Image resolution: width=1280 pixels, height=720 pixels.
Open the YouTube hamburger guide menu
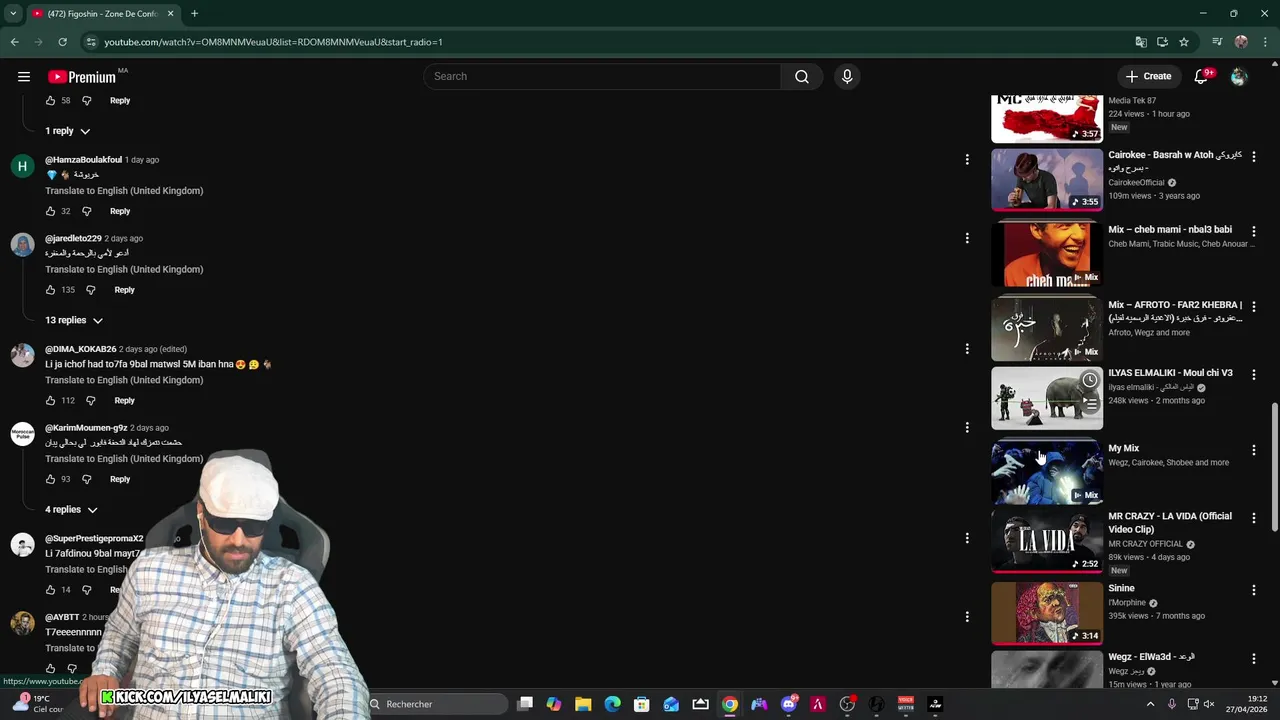[x=24, y=76]
